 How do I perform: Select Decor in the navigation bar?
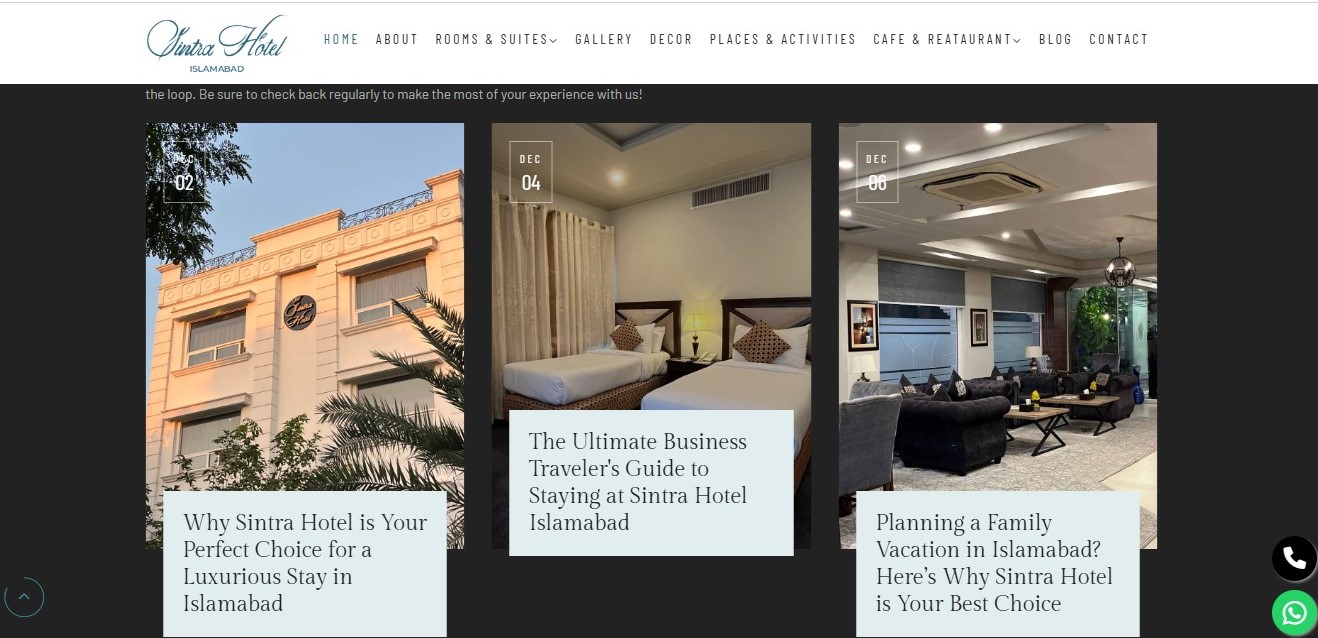coord(671,39)
